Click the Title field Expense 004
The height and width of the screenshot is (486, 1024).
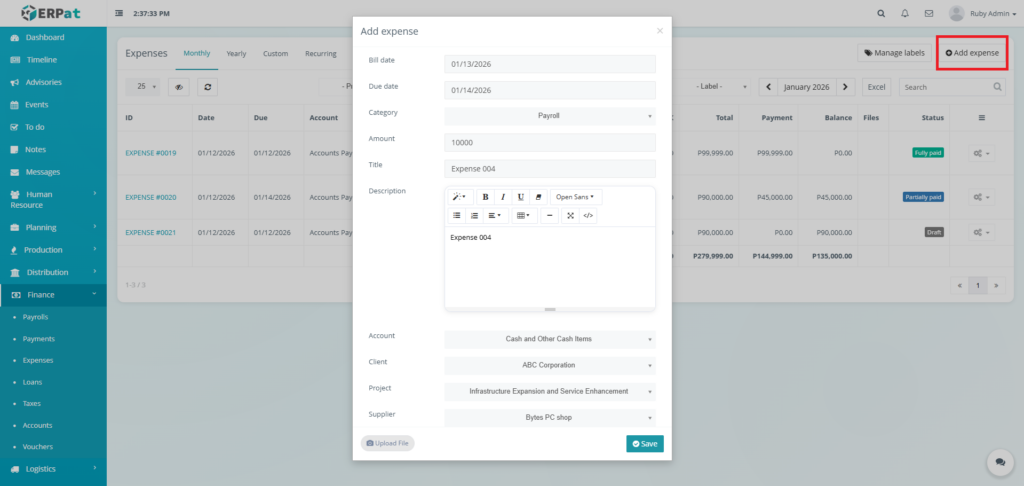pos(550,169)
